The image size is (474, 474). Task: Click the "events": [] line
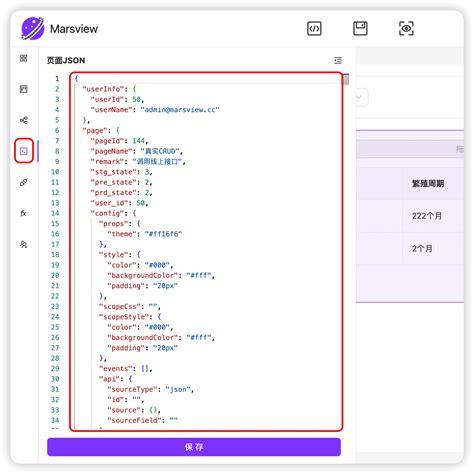coord(126,369)
